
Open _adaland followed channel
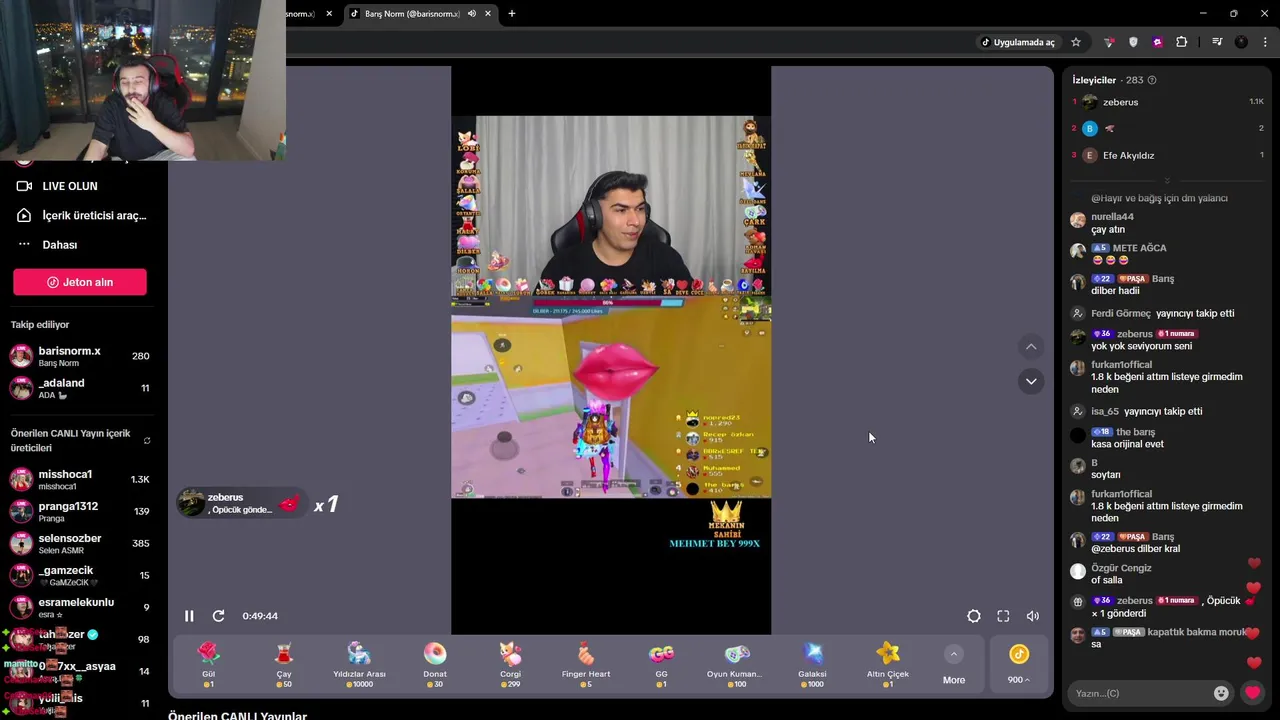tap(80, 388)
